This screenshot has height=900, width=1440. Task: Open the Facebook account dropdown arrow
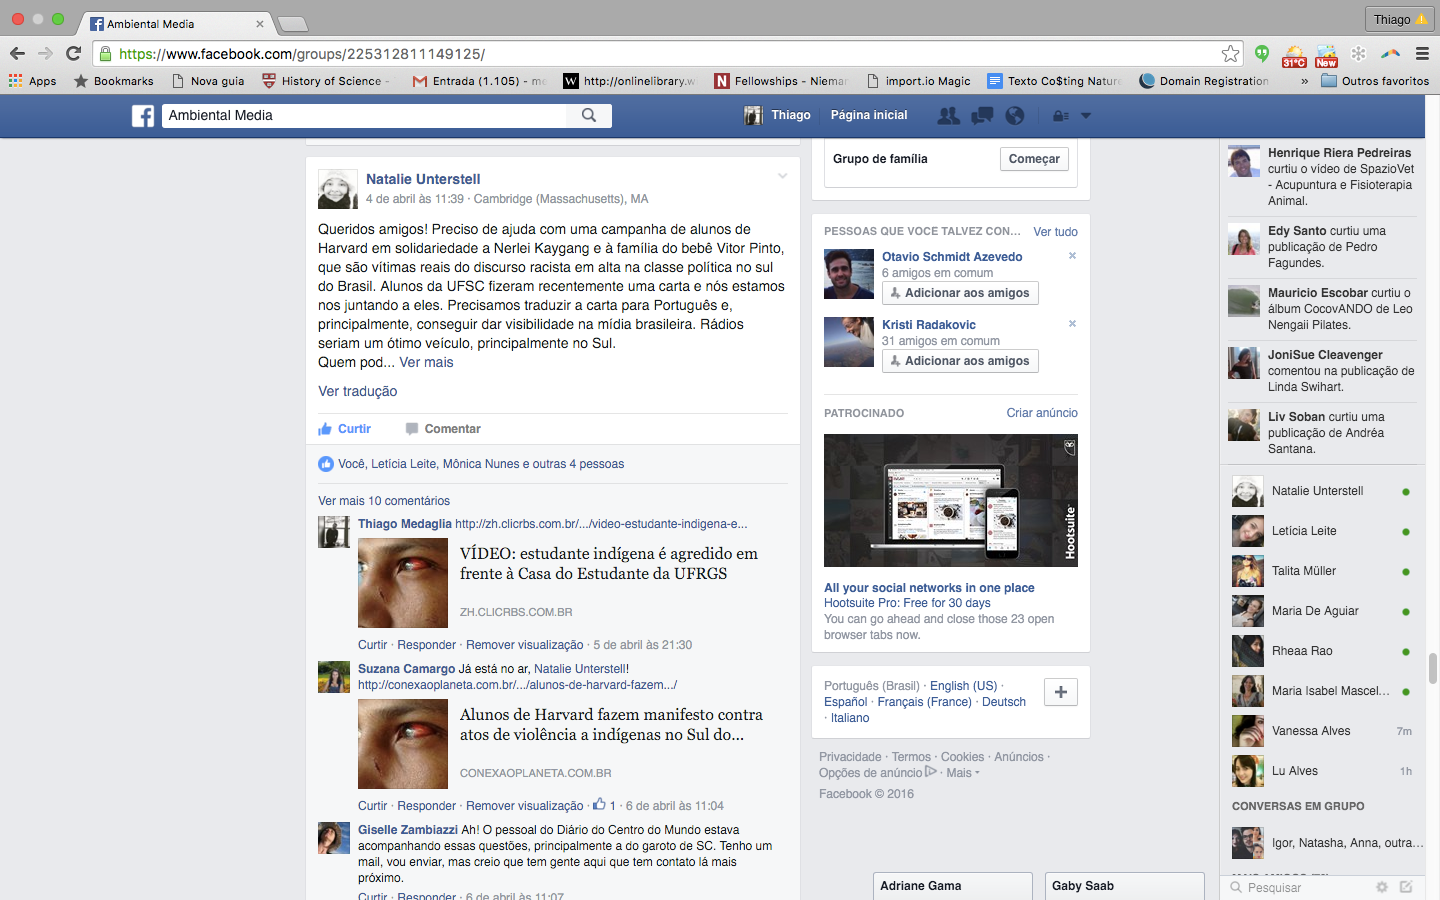pos(1086,116)
